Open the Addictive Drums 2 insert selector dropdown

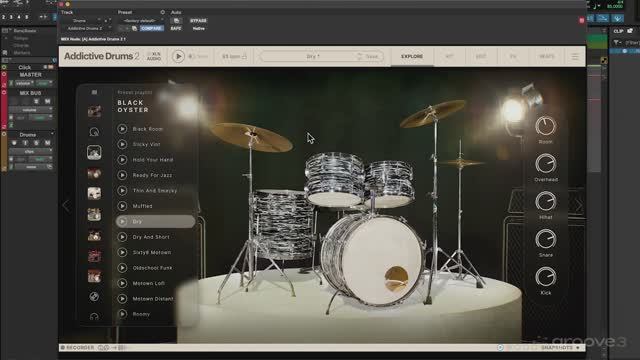(86, 29)
